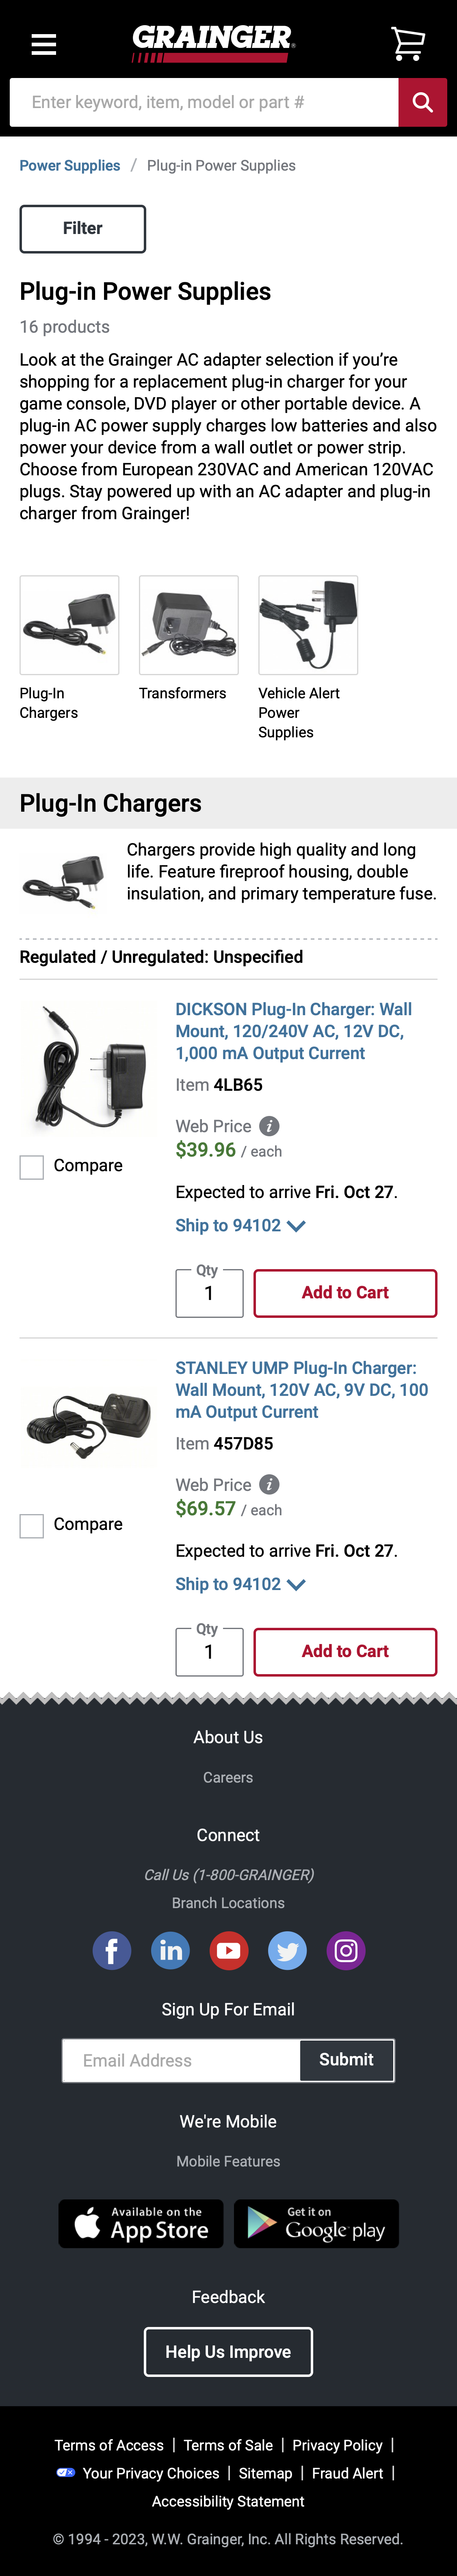Go to Power Supplies breadcrumb
This screenshot has height=2576, width=457.
pos(70,166)
